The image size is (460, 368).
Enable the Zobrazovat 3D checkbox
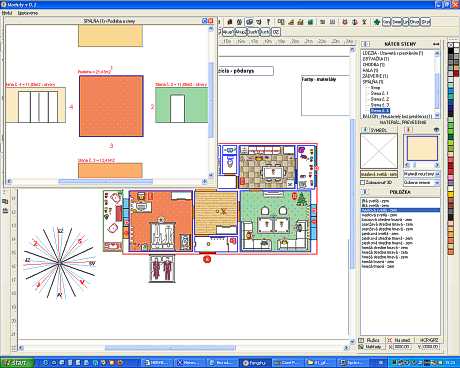point(363,182)
